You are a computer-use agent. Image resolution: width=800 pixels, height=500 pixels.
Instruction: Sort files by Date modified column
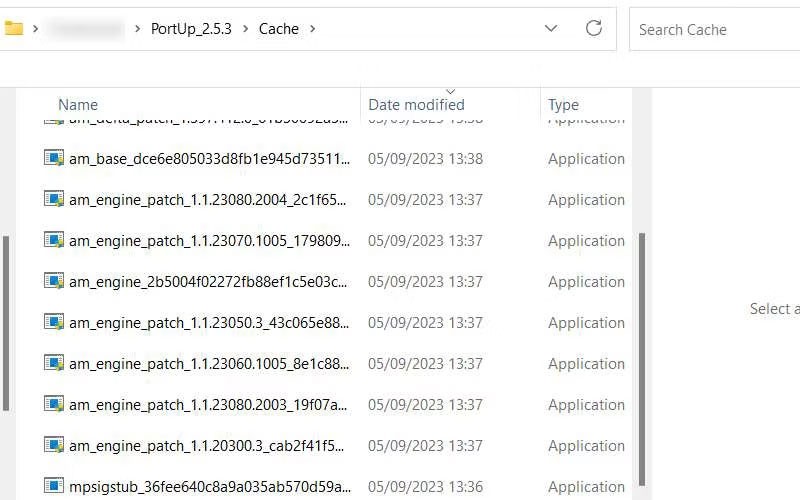(x=416, y=105)
